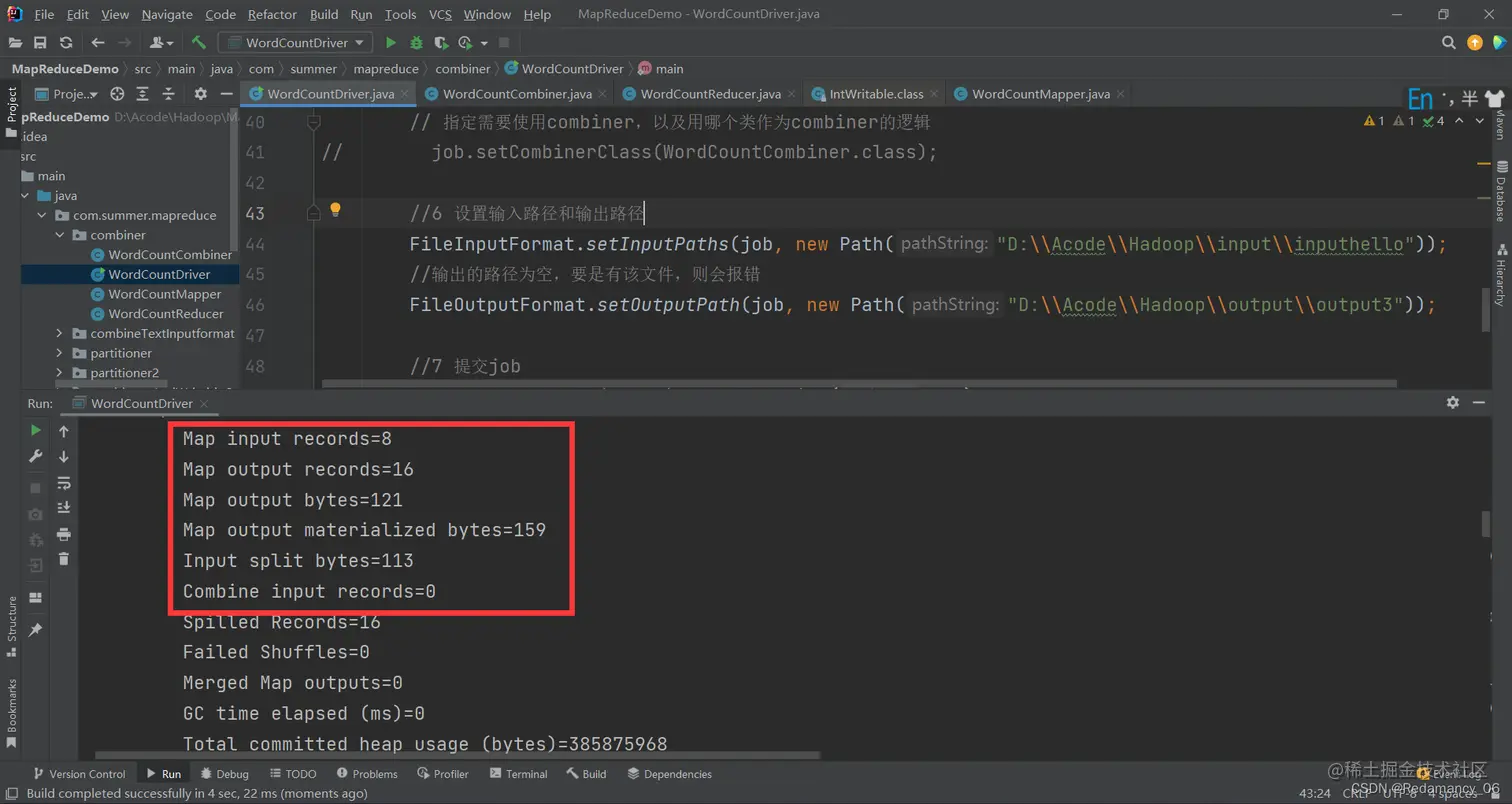
Task: Run with Coverage using the shield icon
Action: tap(441, 43)
